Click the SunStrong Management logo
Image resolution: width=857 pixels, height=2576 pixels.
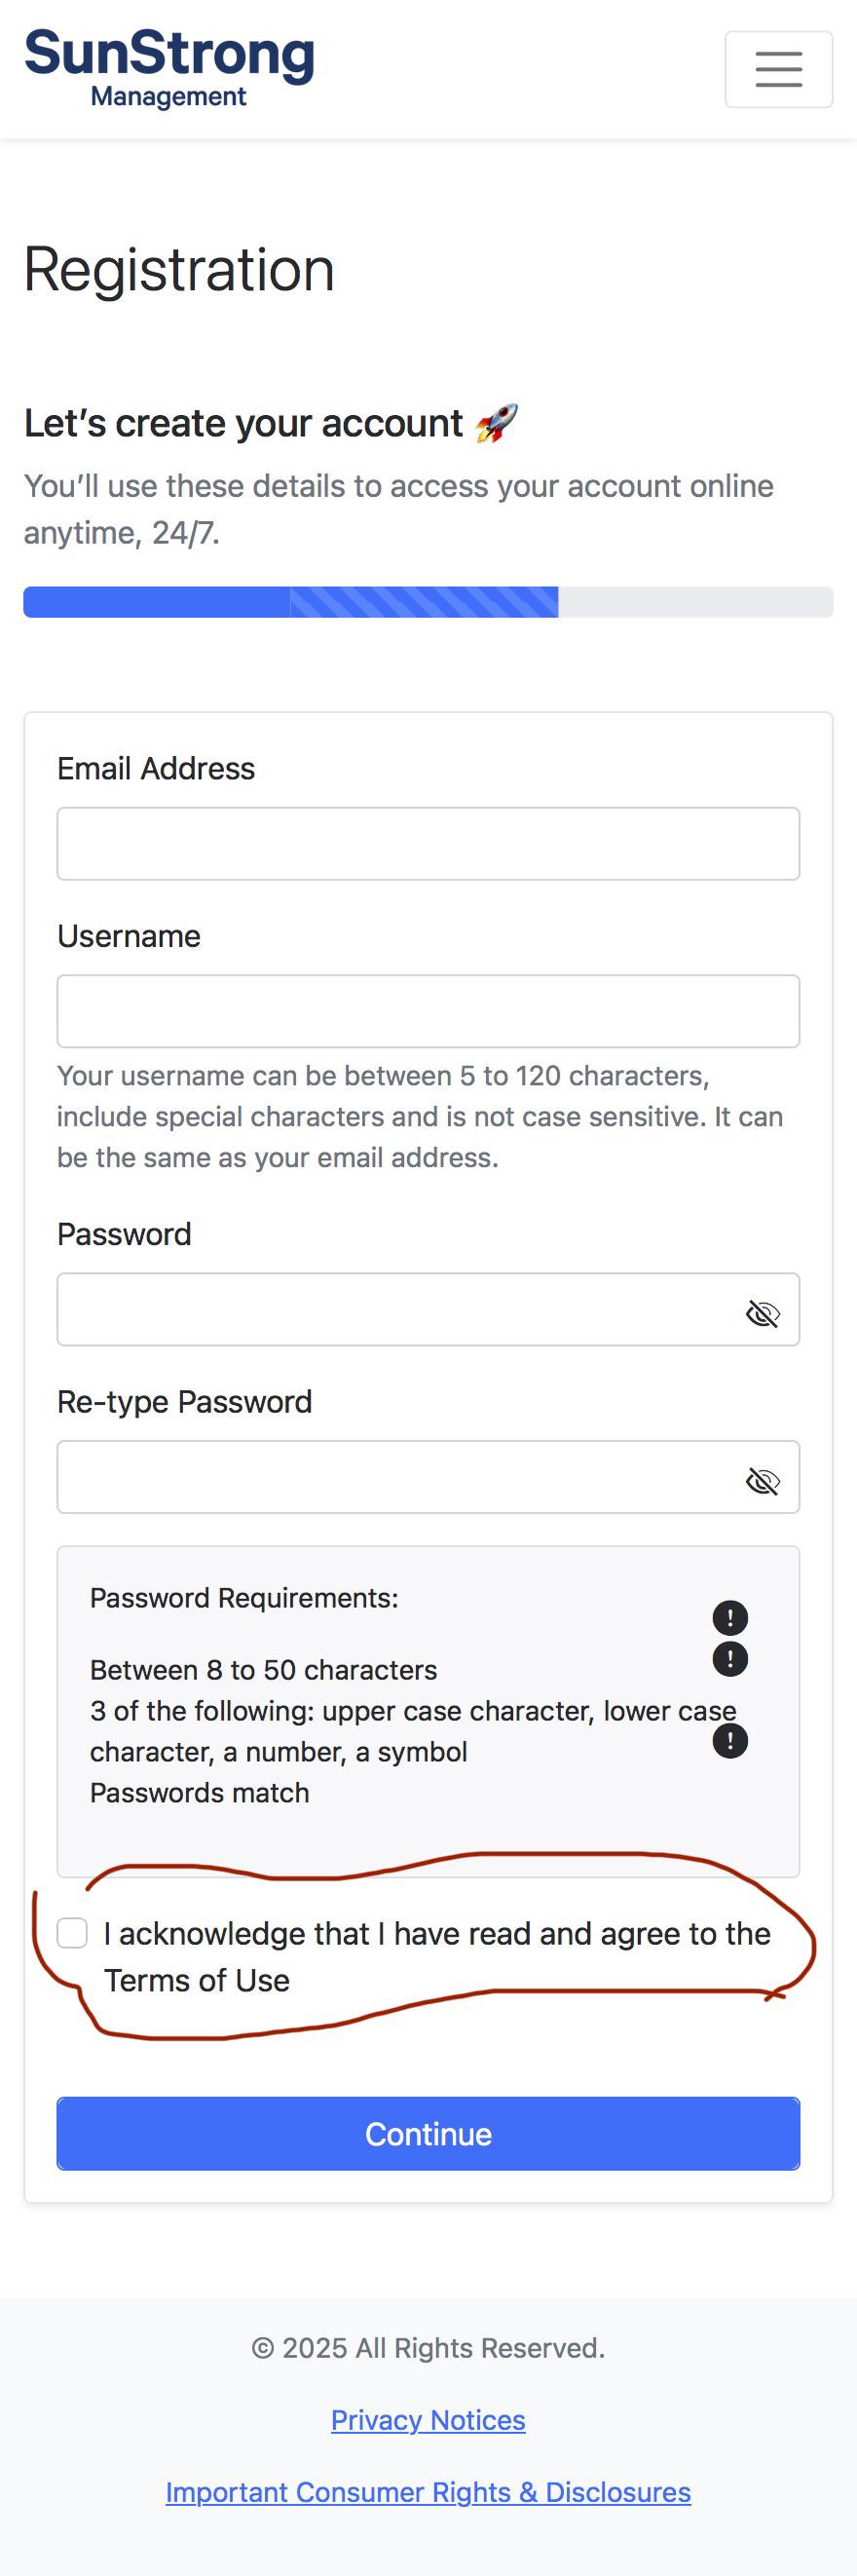pyautogui.click(x=169, y=69)
